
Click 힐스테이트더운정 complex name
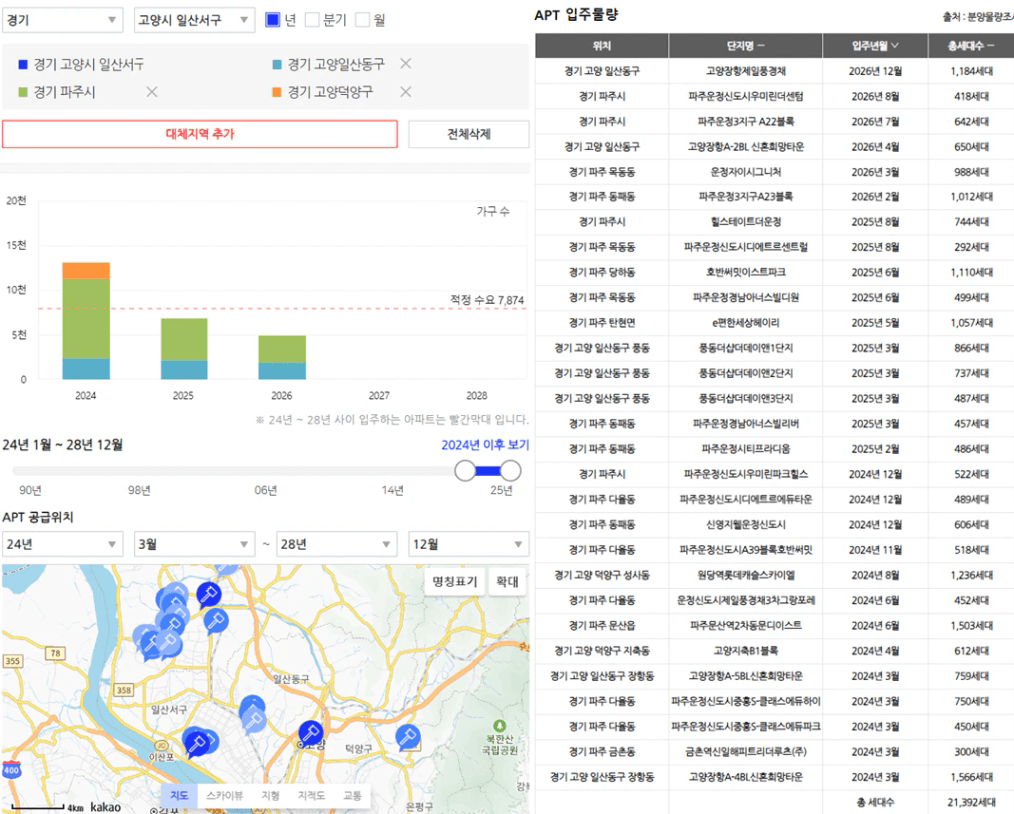coord(746,222)
